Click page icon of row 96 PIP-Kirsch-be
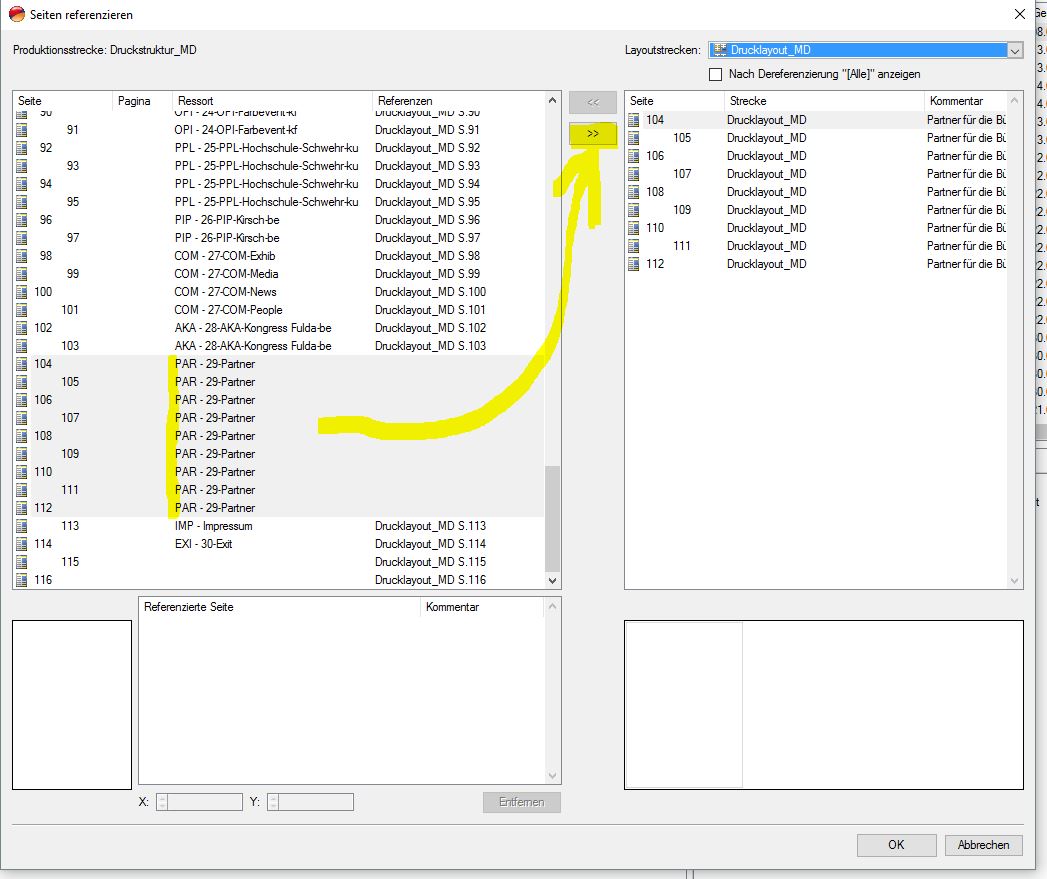Screen dimensions: 1047x879 (22, 220)
